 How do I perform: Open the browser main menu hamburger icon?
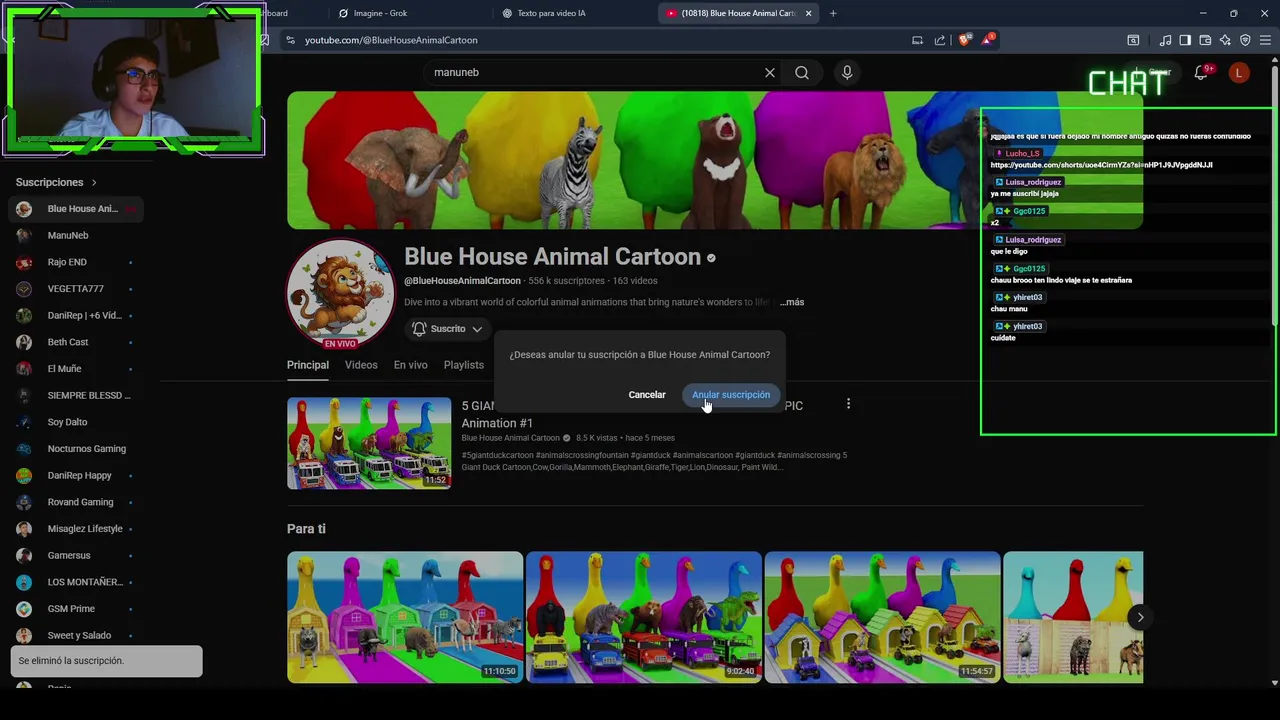pos(1266,40)
